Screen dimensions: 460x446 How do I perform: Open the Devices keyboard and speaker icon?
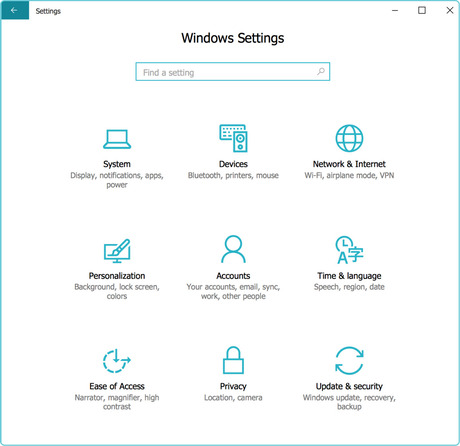click(x=233, y=138)
